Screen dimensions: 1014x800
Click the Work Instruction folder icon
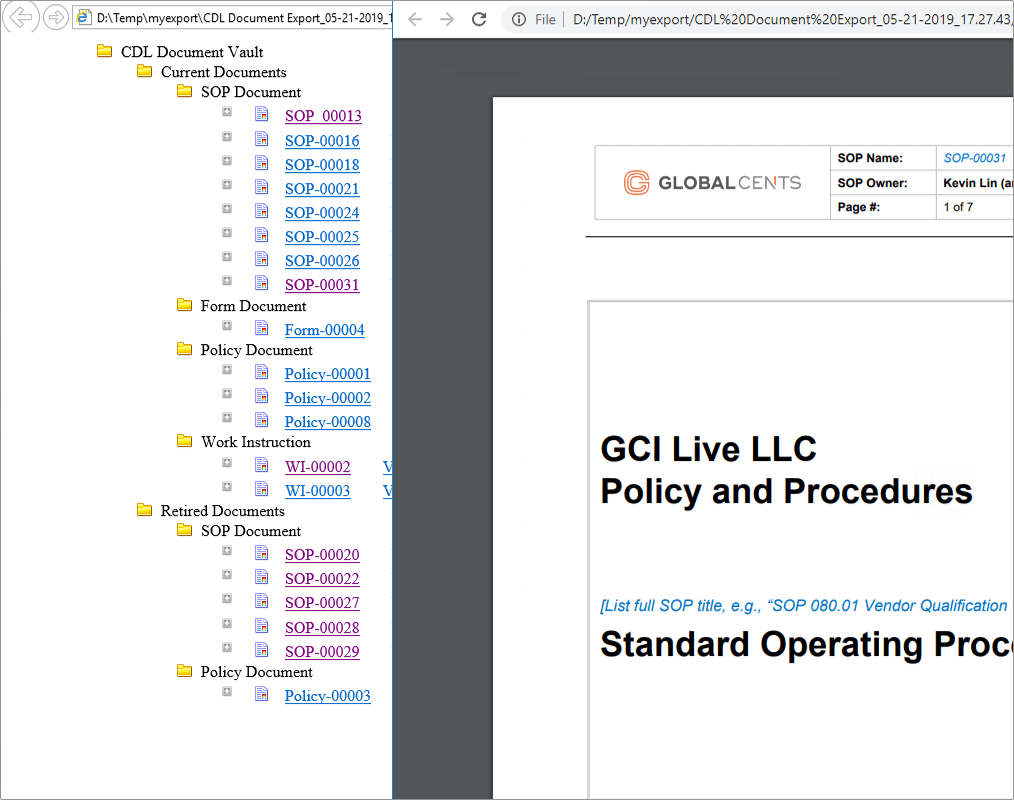click(184, 440)
